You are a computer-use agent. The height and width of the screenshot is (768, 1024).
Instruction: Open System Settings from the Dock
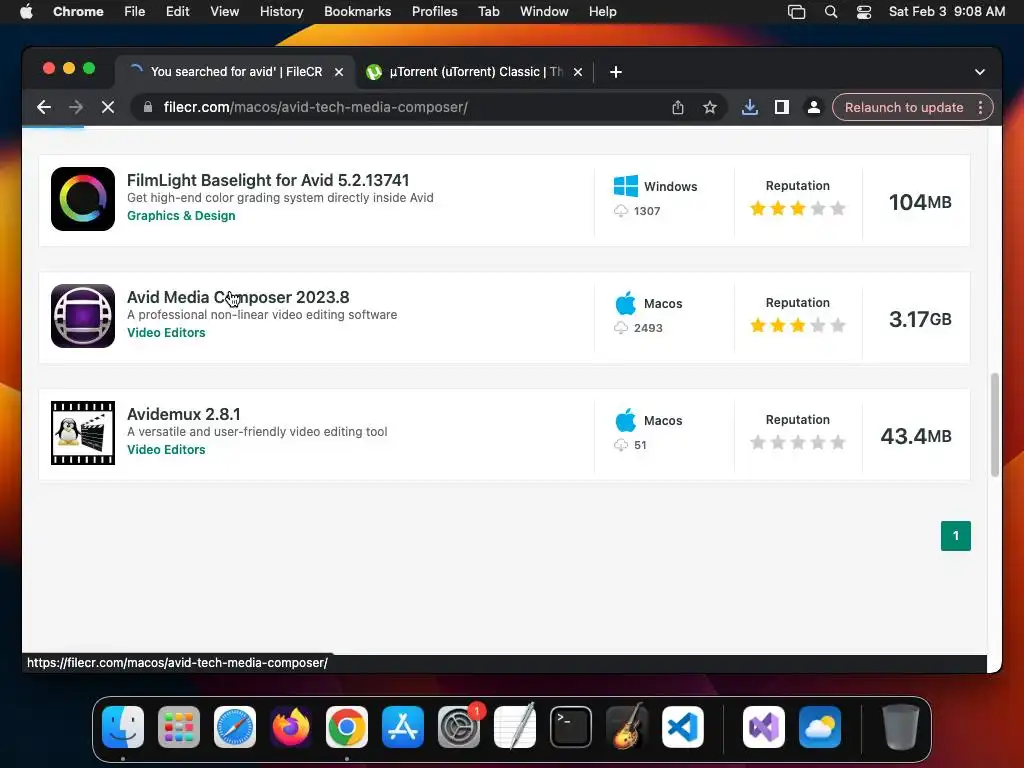[459, 727]
